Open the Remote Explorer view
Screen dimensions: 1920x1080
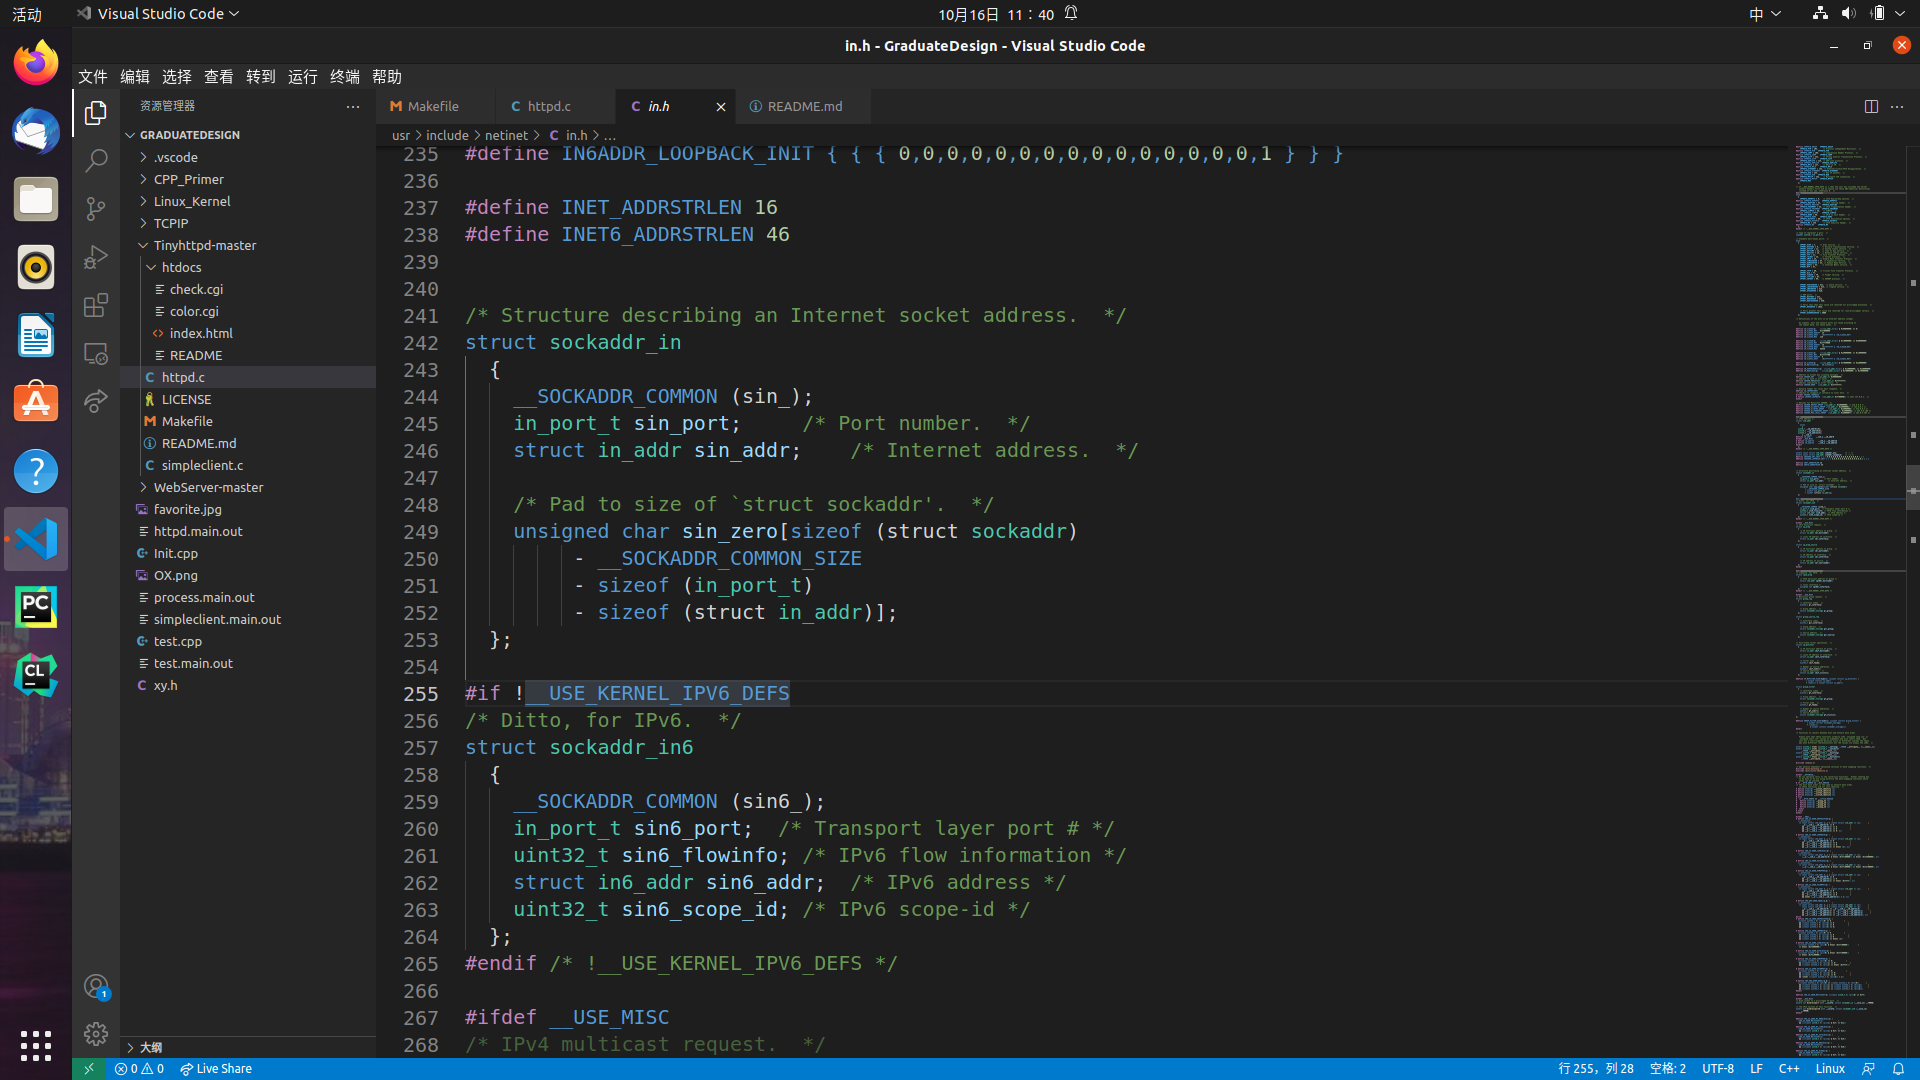click(x=96, y=353)
